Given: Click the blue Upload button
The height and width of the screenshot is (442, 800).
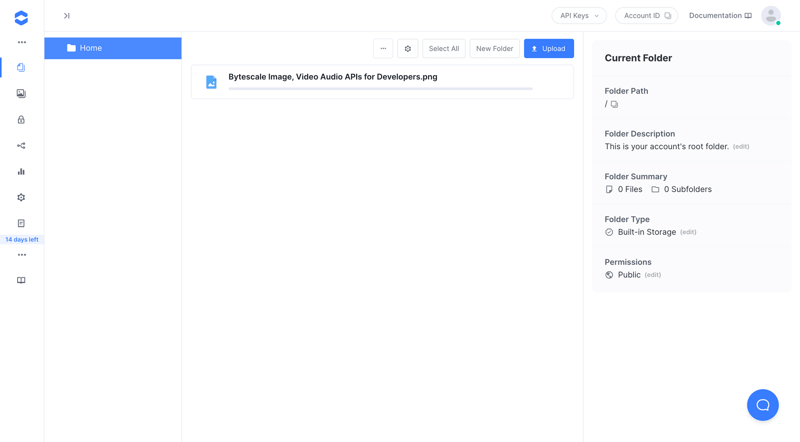Looking at the screenshot, I should pyautogui.click(x=548, y=48).
